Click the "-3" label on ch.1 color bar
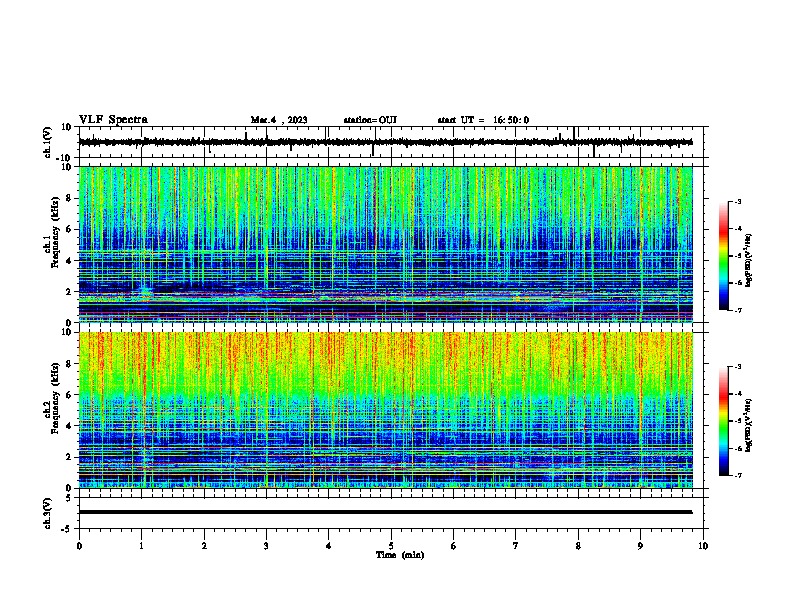 point(737,201)
